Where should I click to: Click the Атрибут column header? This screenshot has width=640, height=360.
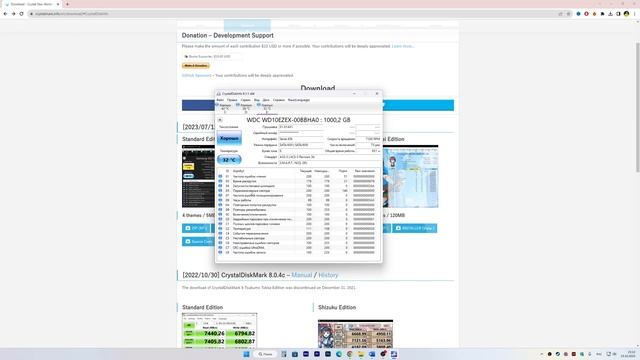click(x=238, y=171)
